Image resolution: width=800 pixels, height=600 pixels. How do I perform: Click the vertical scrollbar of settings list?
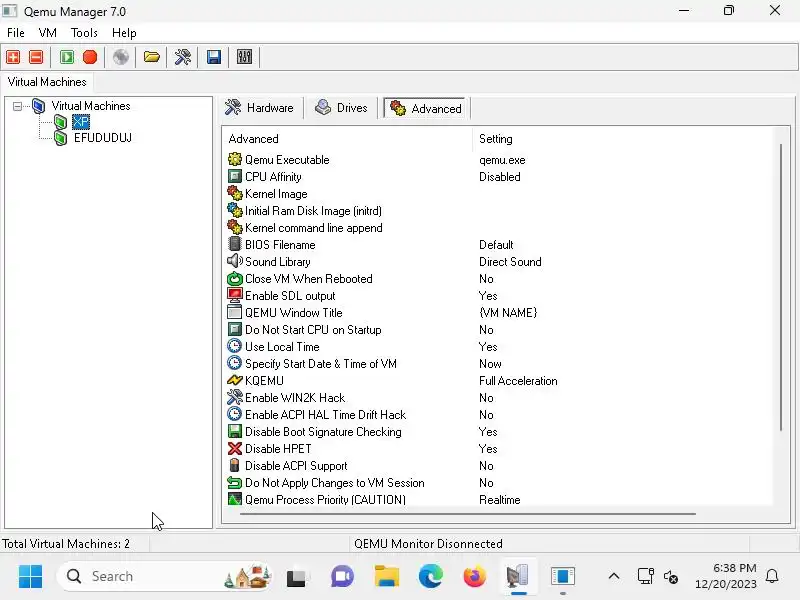tap(781, 288)
